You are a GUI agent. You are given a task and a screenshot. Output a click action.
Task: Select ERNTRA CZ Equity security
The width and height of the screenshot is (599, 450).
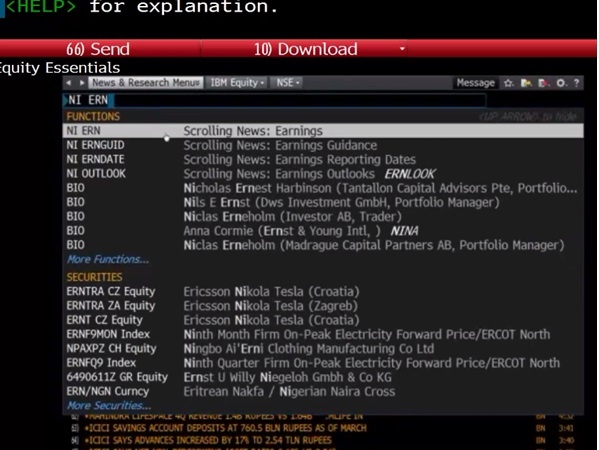coord(323,291)
